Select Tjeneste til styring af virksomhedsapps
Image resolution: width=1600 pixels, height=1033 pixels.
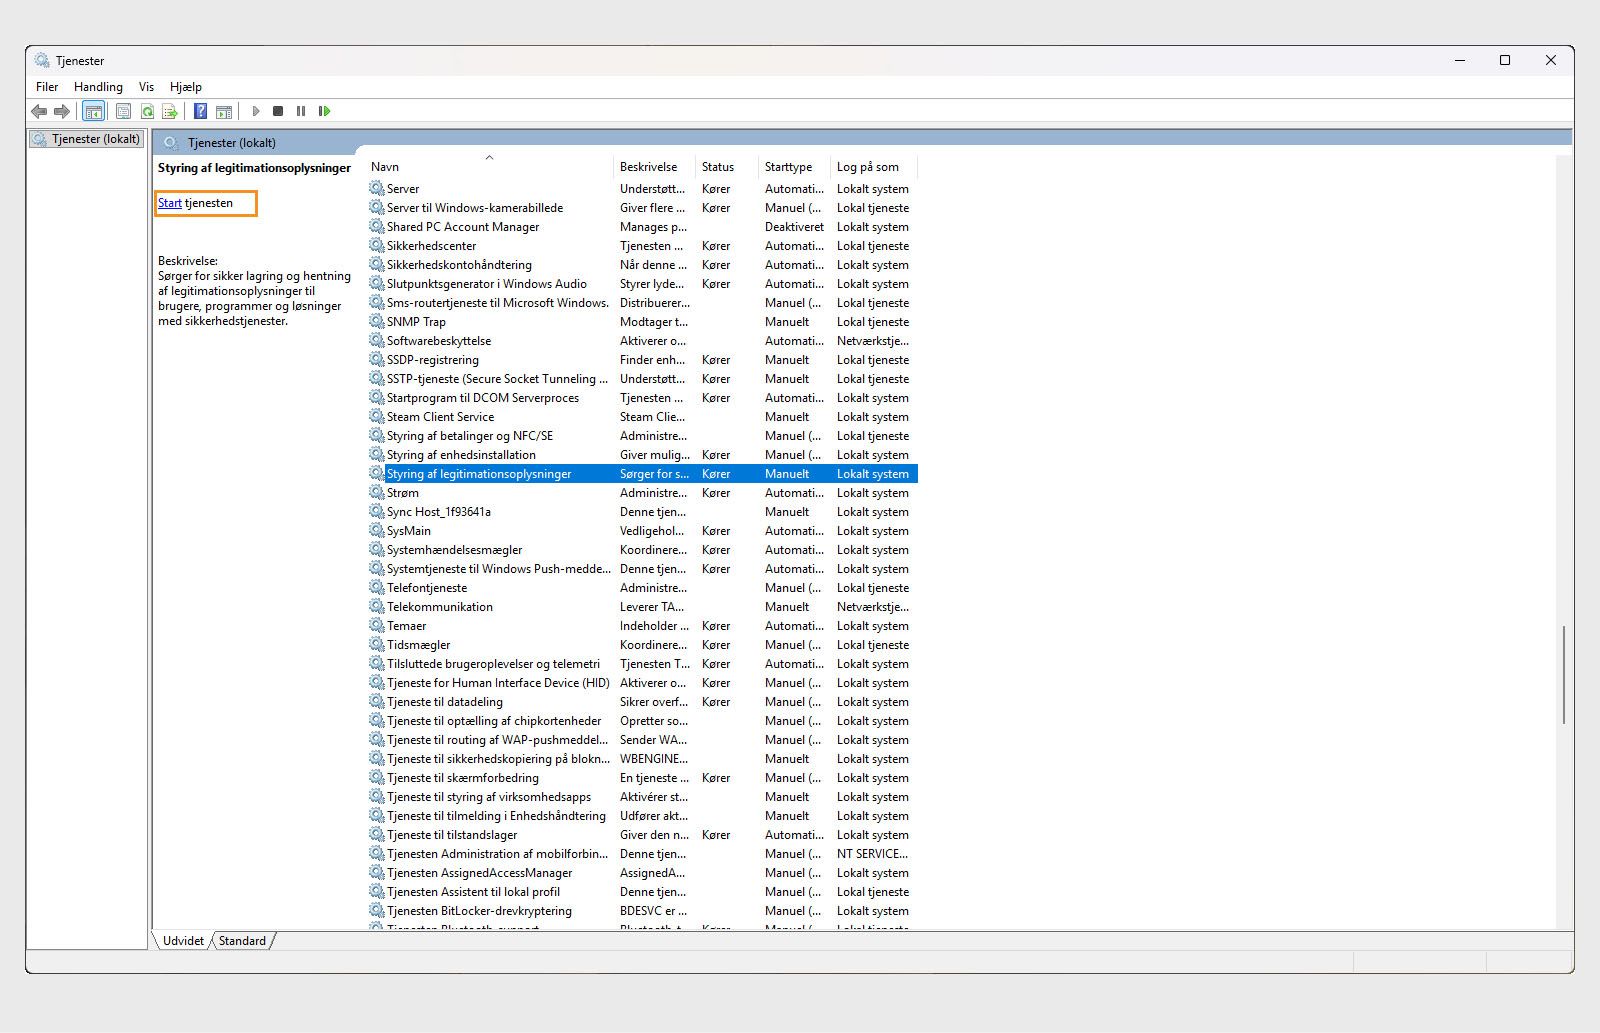pos(643,796)
